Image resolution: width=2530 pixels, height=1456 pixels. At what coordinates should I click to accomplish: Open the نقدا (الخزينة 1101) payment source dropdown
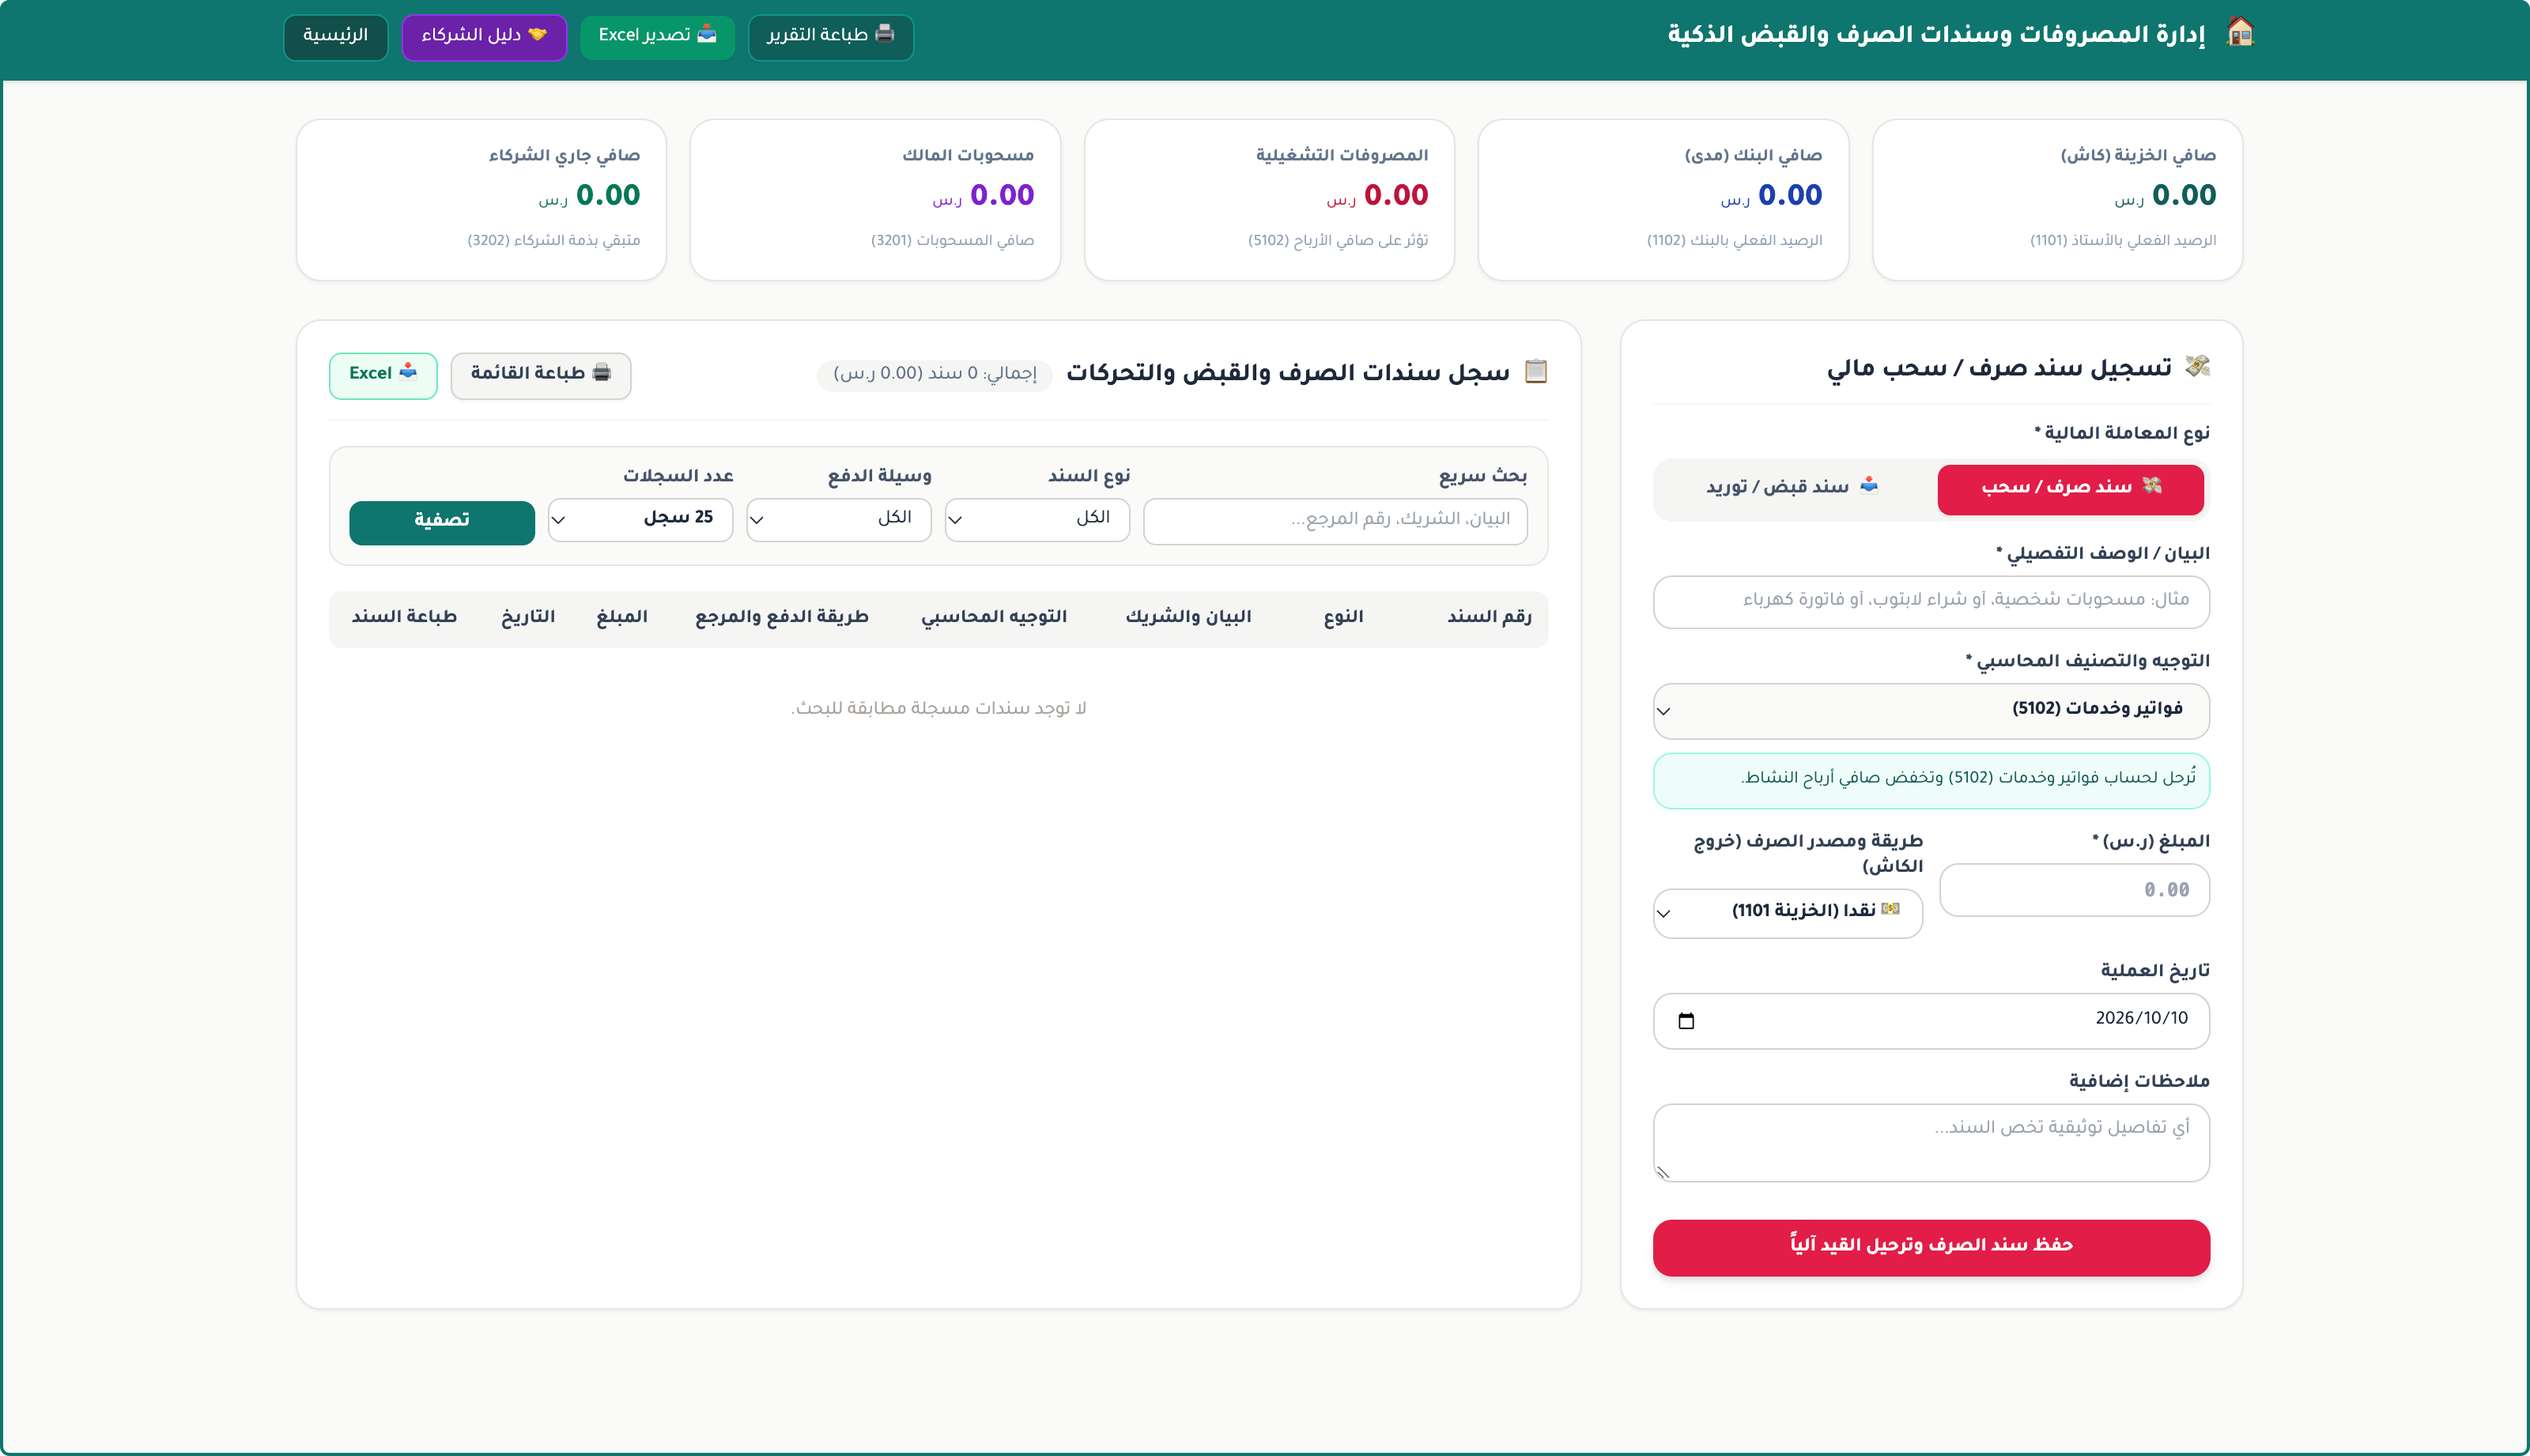tap(1788, 913)
